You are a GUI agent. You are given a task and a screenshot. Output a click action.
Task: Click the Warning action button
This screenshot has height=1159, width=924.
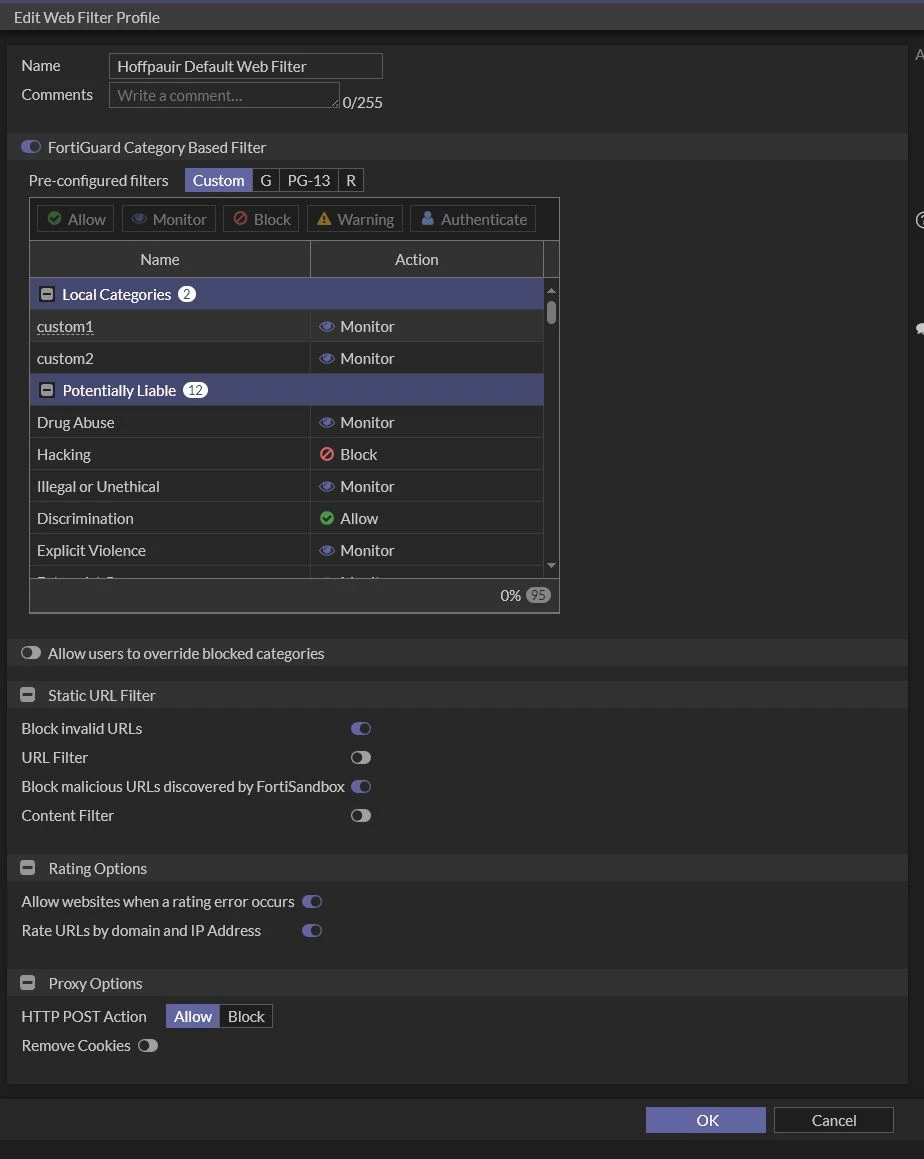coord(355,220)
